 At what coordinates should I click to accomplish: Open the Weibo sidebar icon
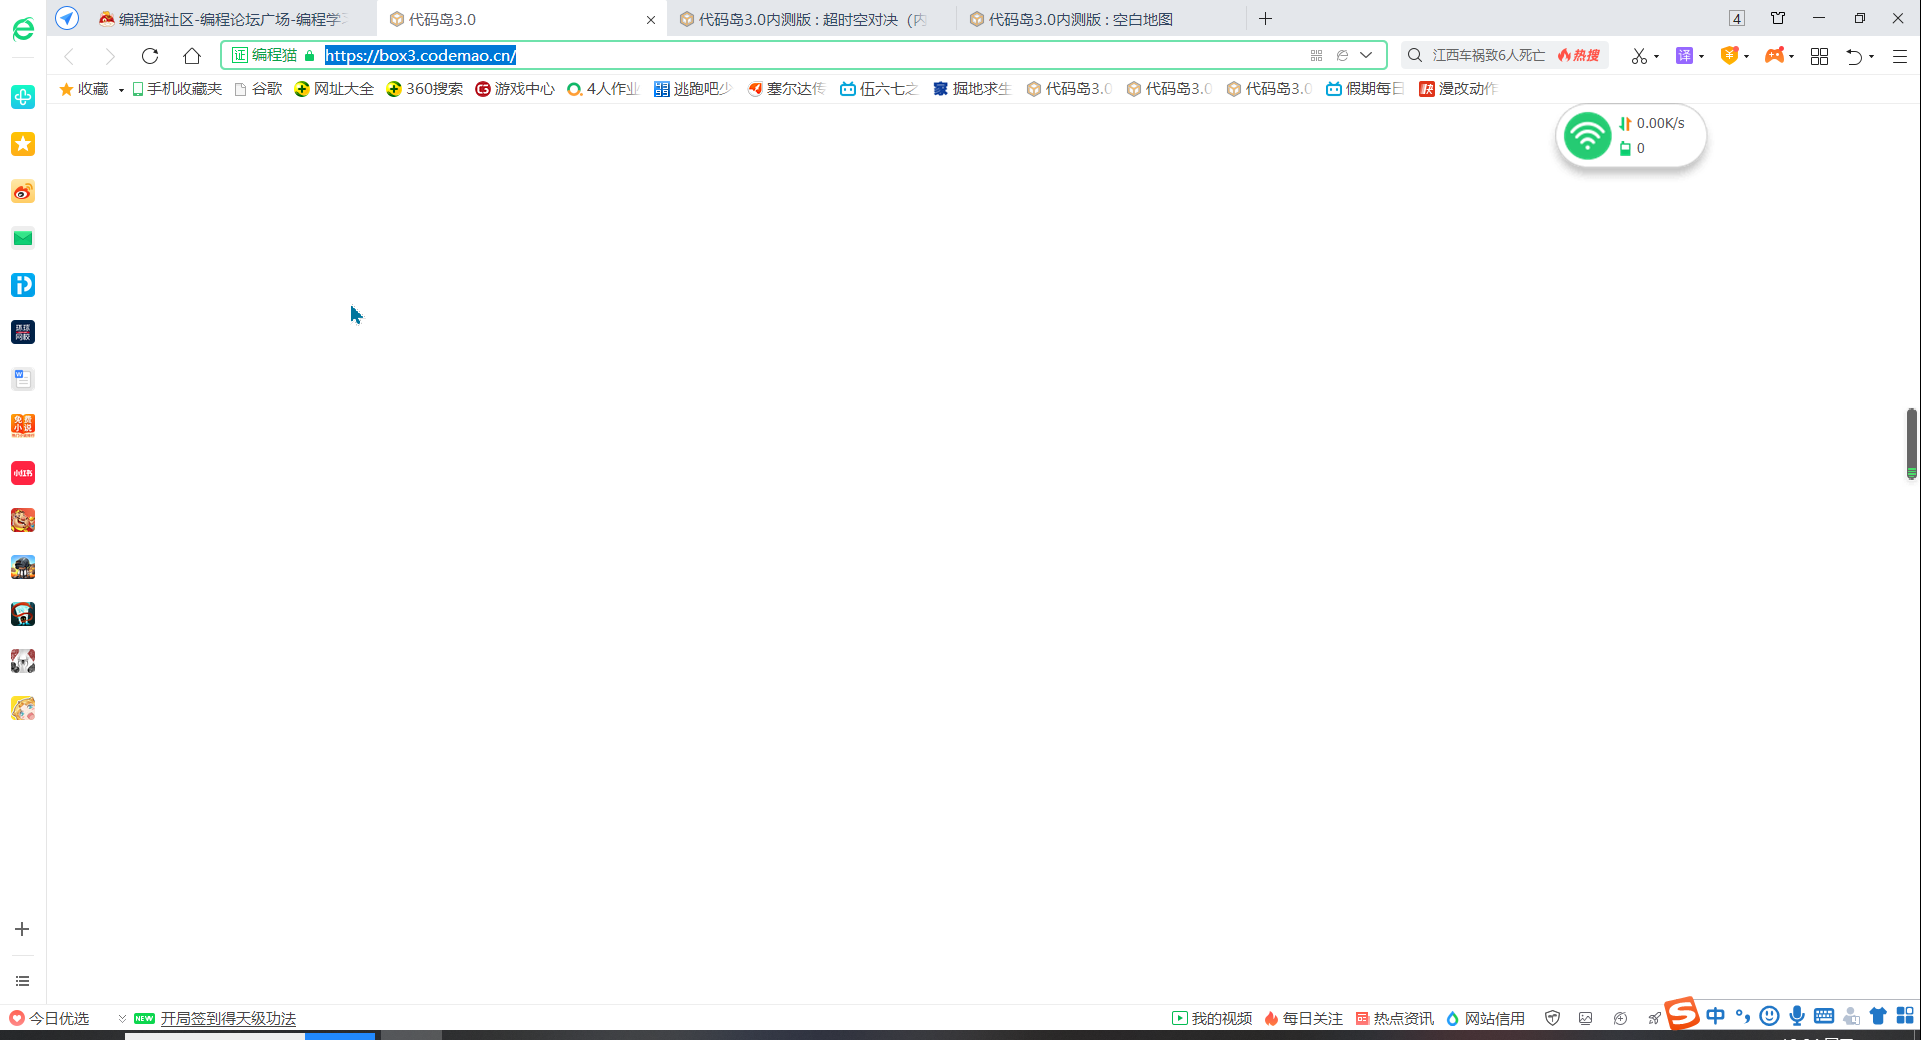click(23, 191)
